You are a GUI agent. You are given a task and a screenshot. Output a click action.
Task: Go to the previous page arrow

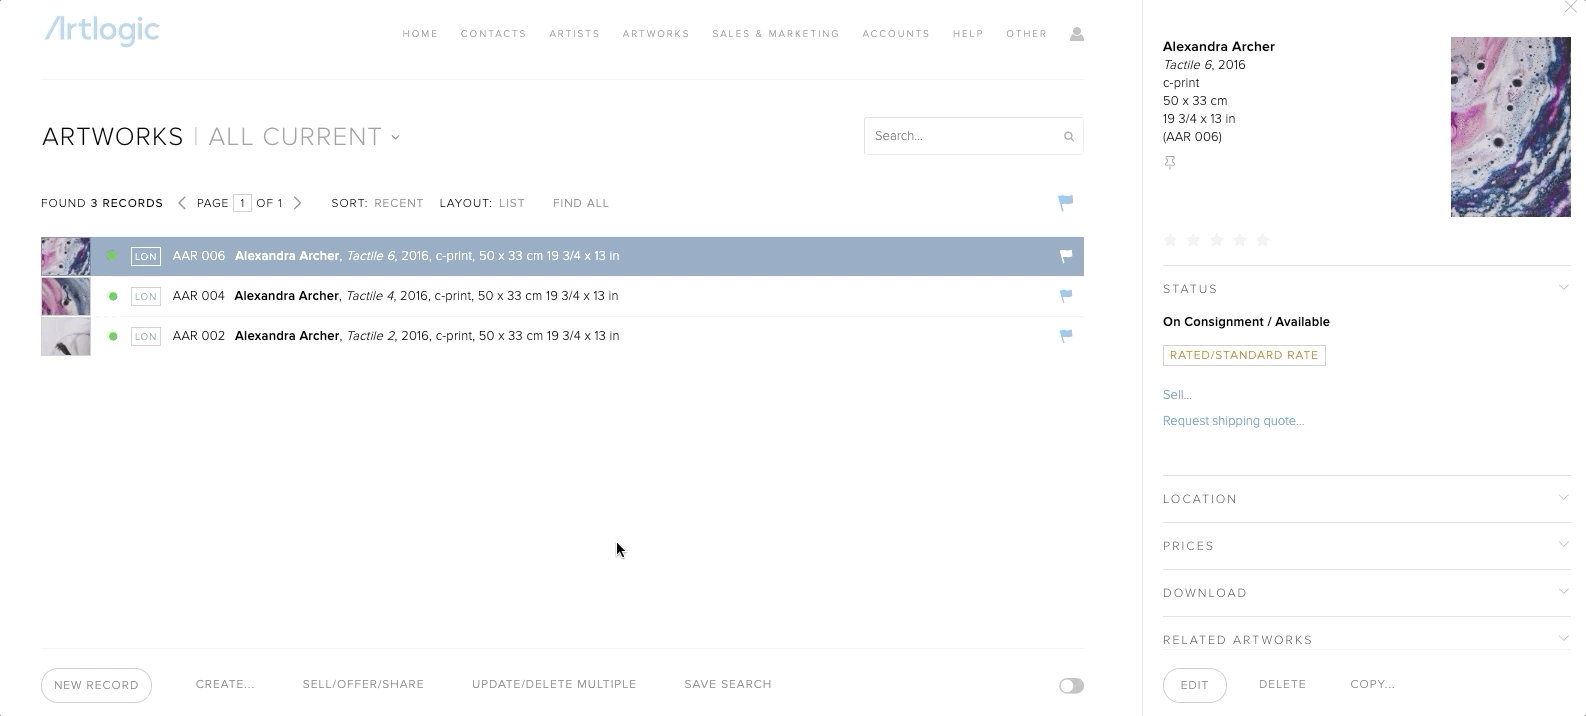tap(182, 203)
